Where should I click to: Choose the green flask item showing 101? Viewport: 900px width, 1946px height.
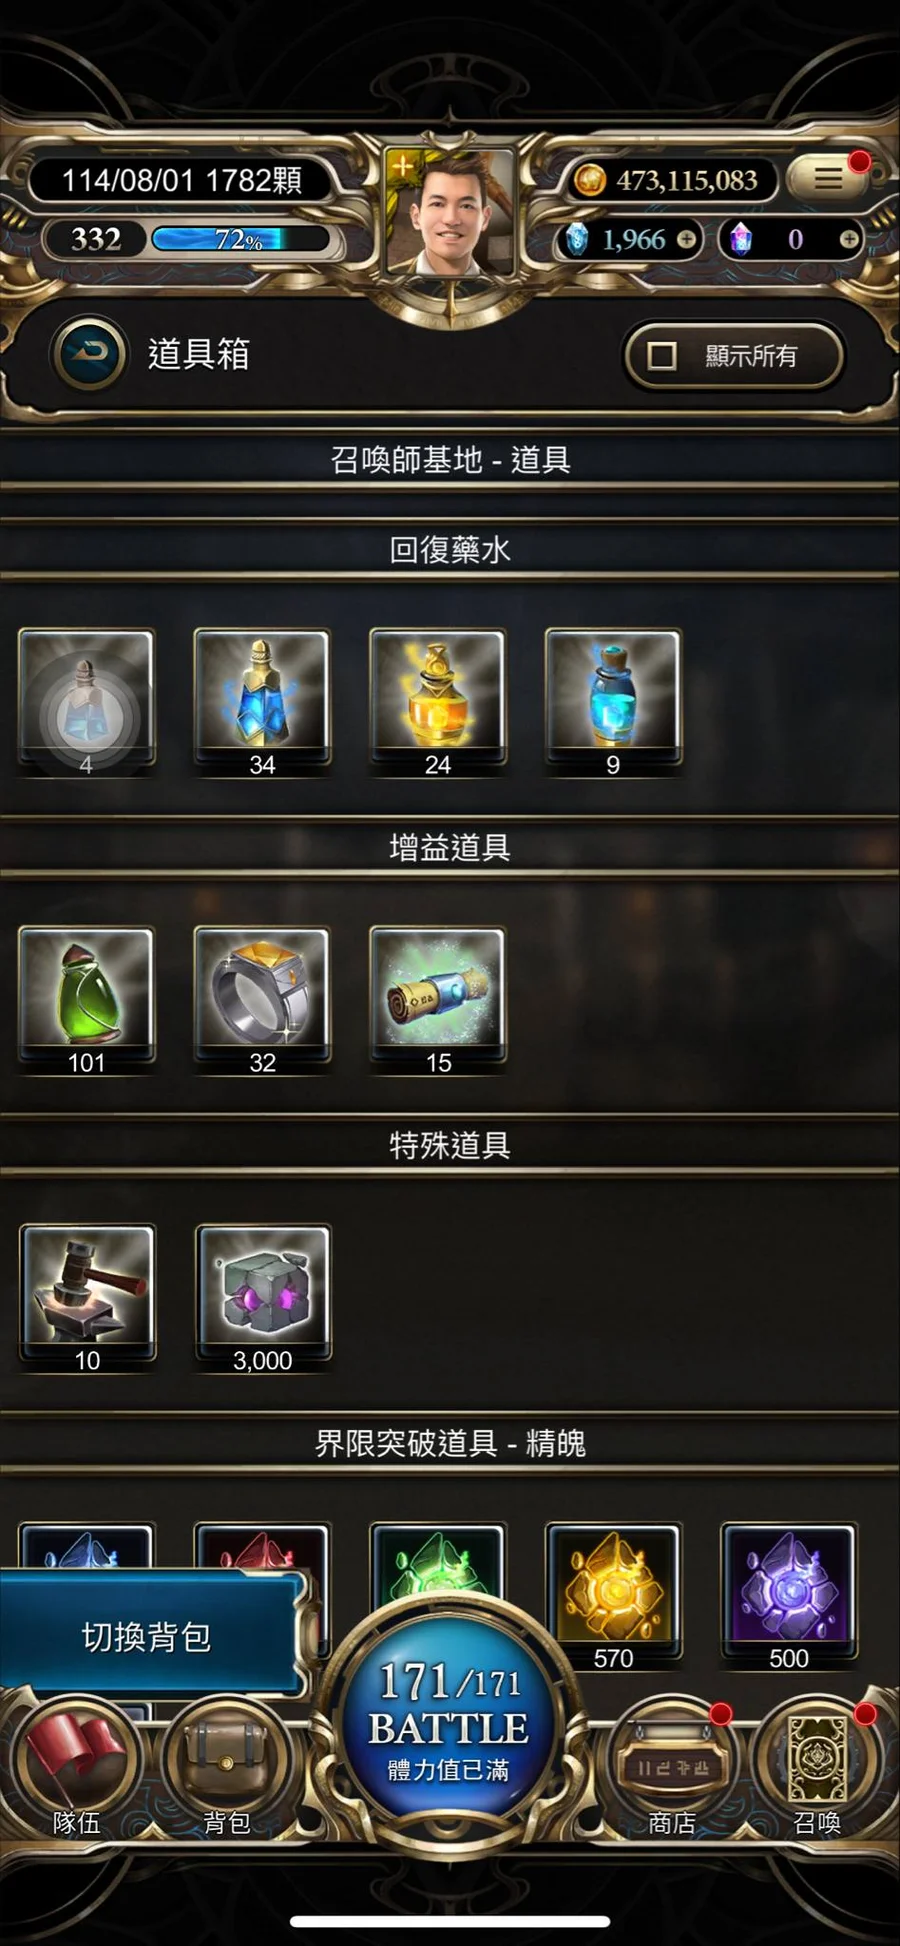click(86, 1001)
